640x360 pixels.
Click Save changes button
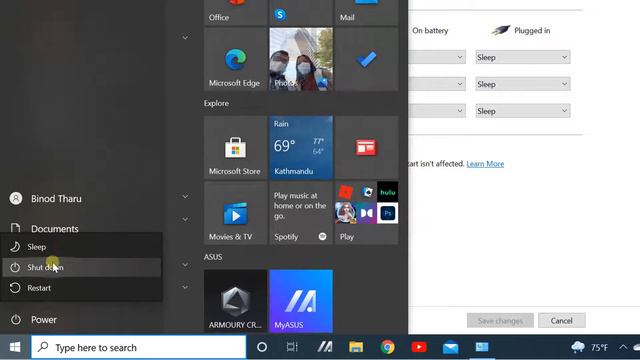pyautogui.click(x=500, y=321)
